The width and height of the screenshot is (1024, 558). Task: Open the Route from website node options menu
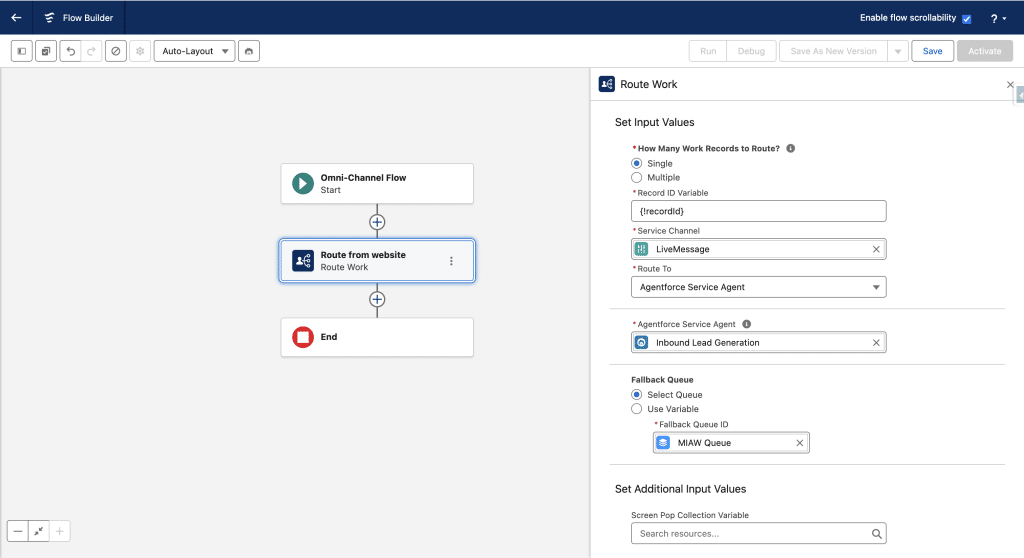(451, 261)
